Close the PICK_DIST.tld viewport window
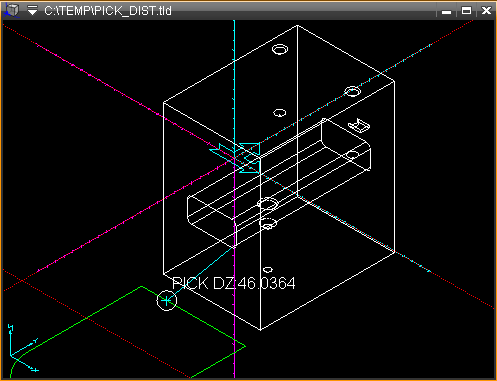497x381 pixels. 486,11
